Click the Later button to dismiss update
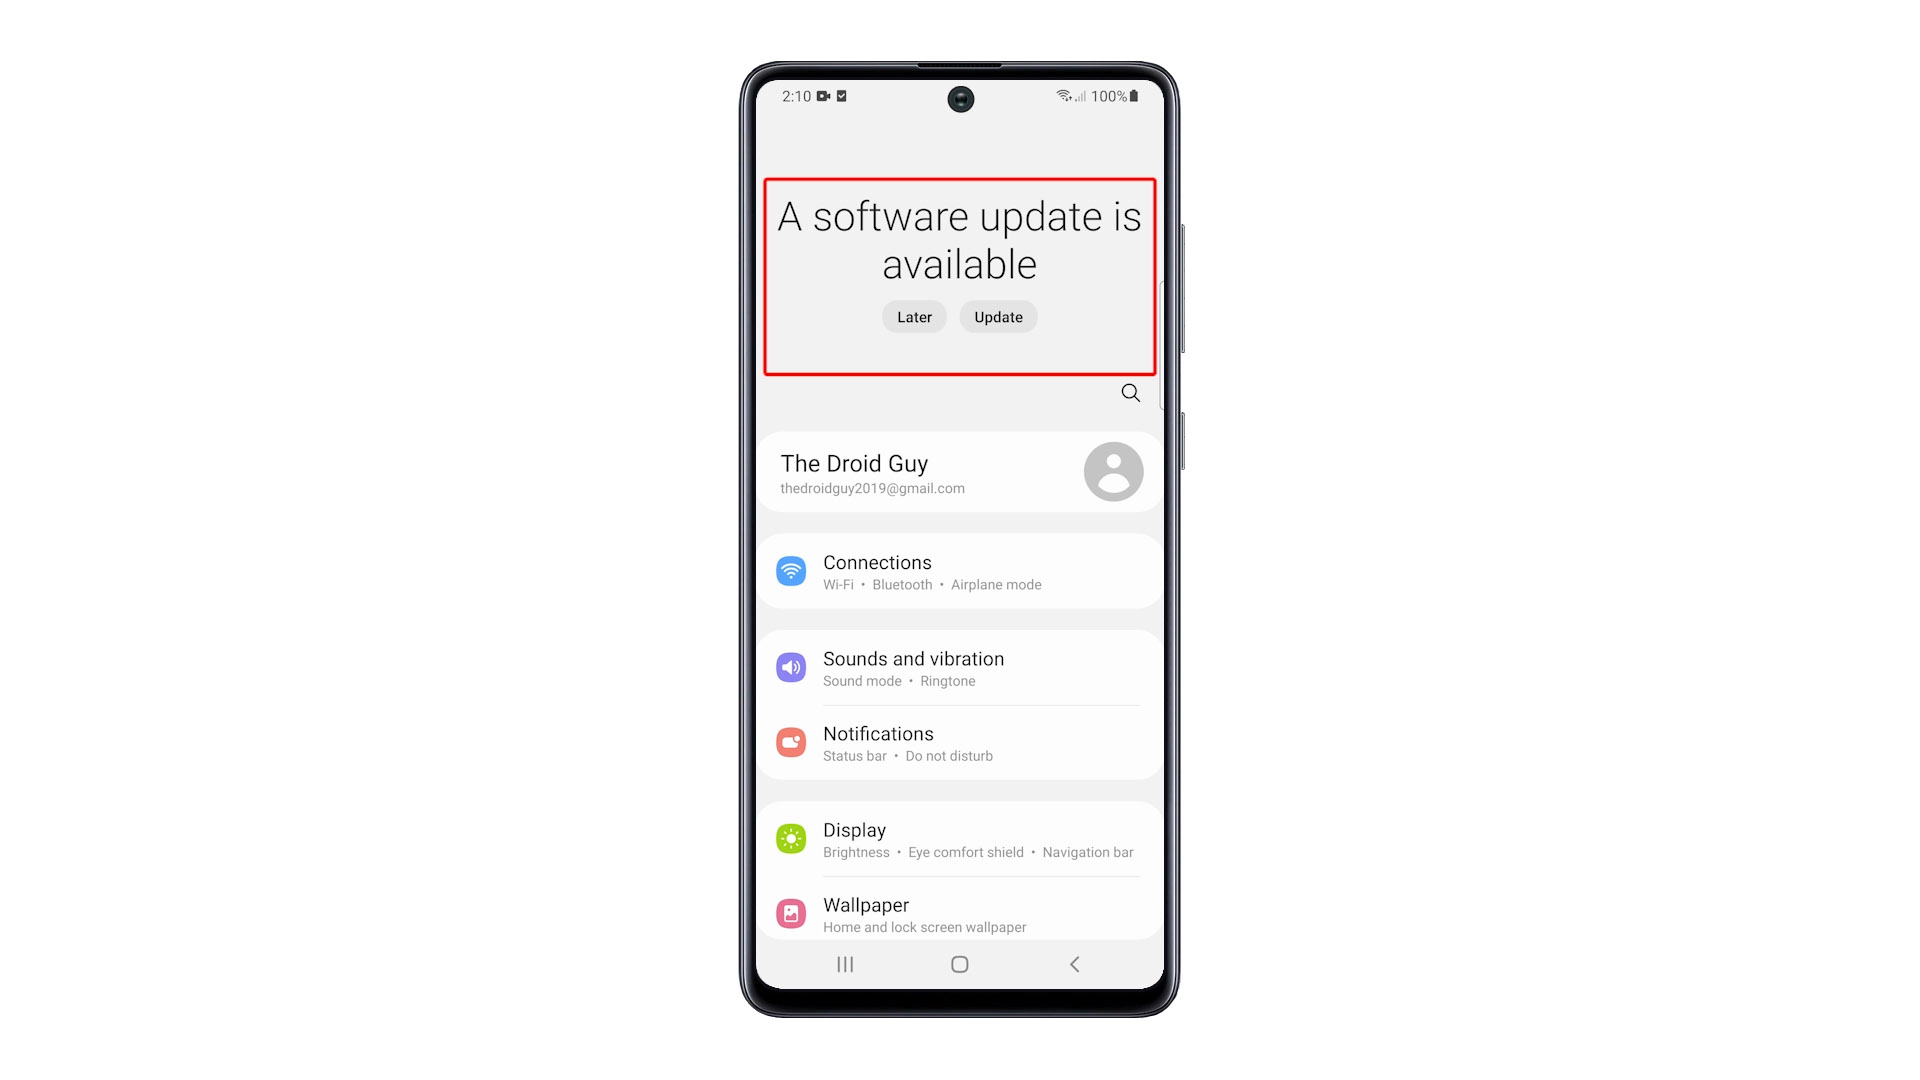This screenshot has height=1080, width=1920. click(x=914, y=316)
